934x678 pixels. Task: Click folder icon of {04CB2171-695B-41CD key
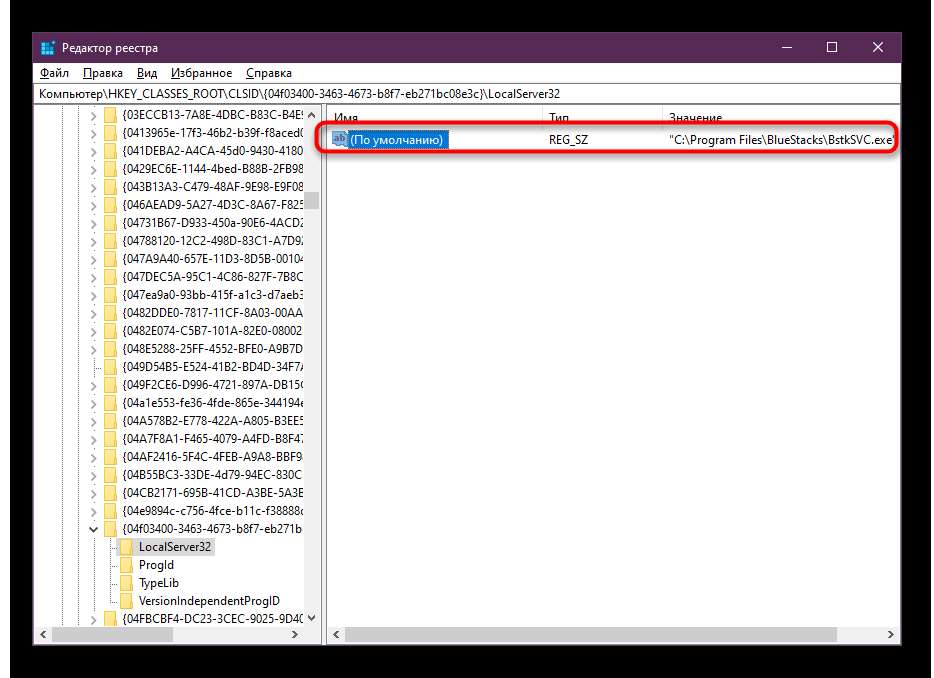(110, 493)
